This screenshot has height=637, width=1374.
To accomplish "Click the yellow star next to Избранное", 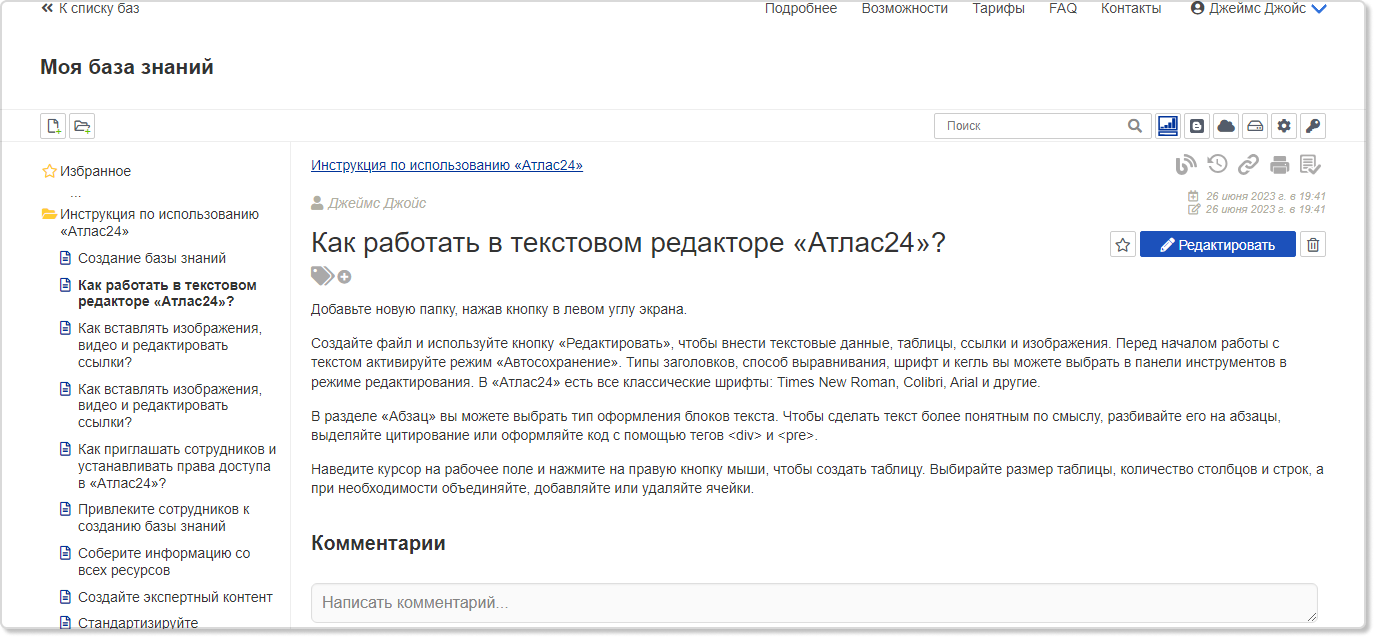I will 49,171.
